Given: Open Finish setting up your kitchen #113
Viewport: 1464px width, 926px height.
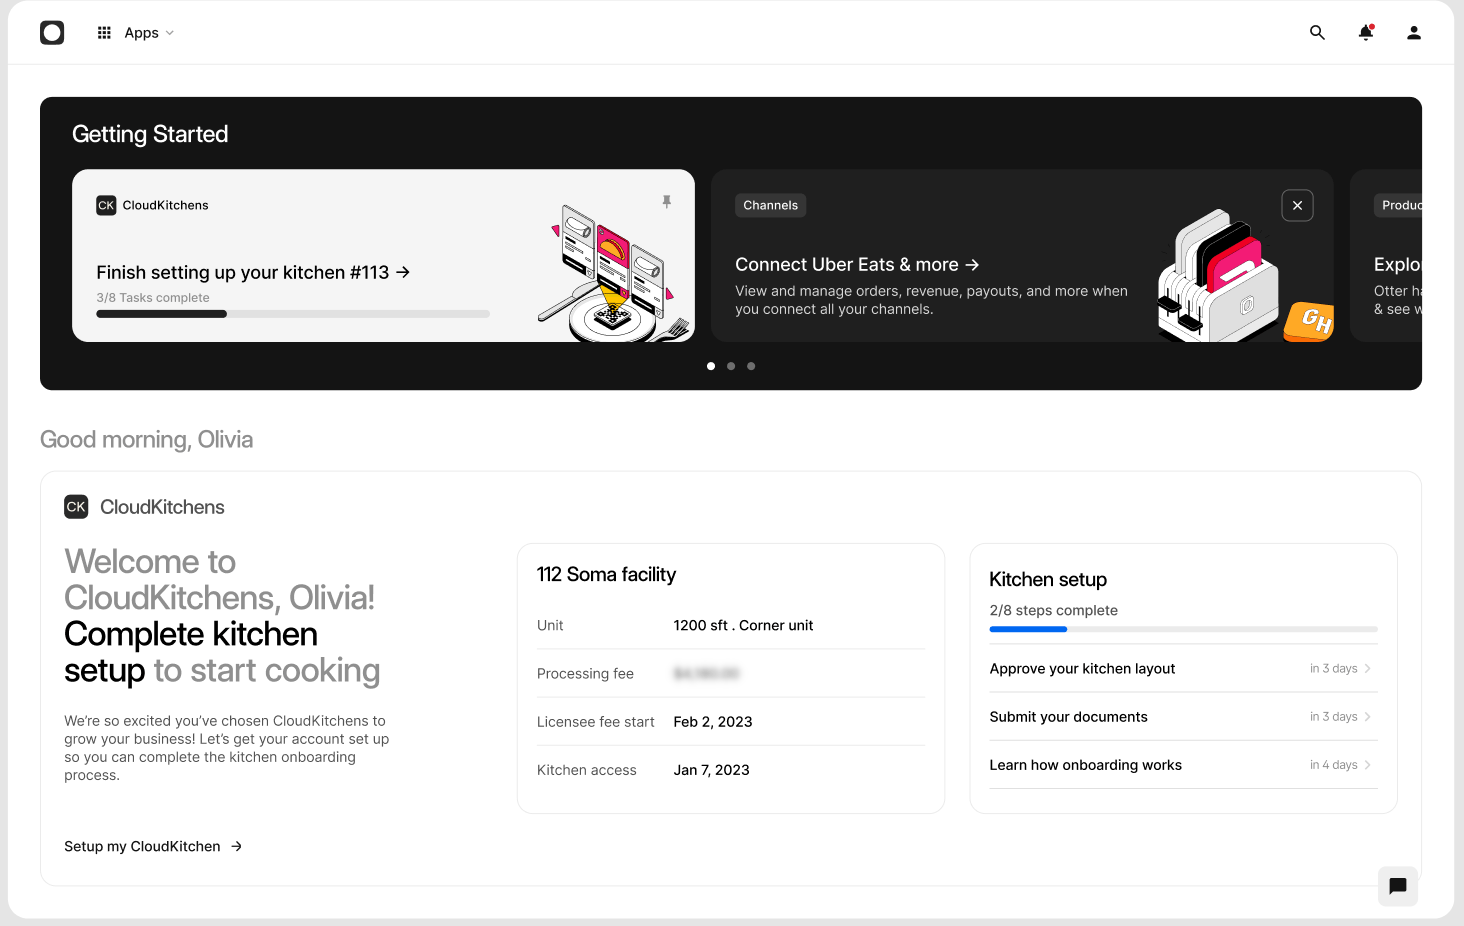Looking at the screenshot, I should (x=253, y=272).
